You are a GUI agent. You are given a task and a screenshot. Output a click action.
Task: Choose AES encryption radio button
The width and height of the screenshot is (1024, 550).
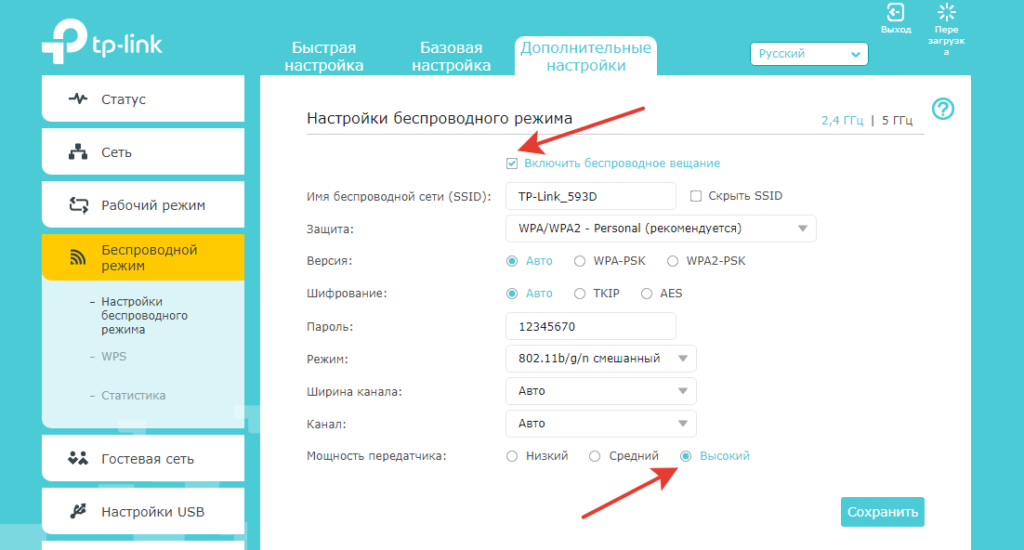point(646,294)
